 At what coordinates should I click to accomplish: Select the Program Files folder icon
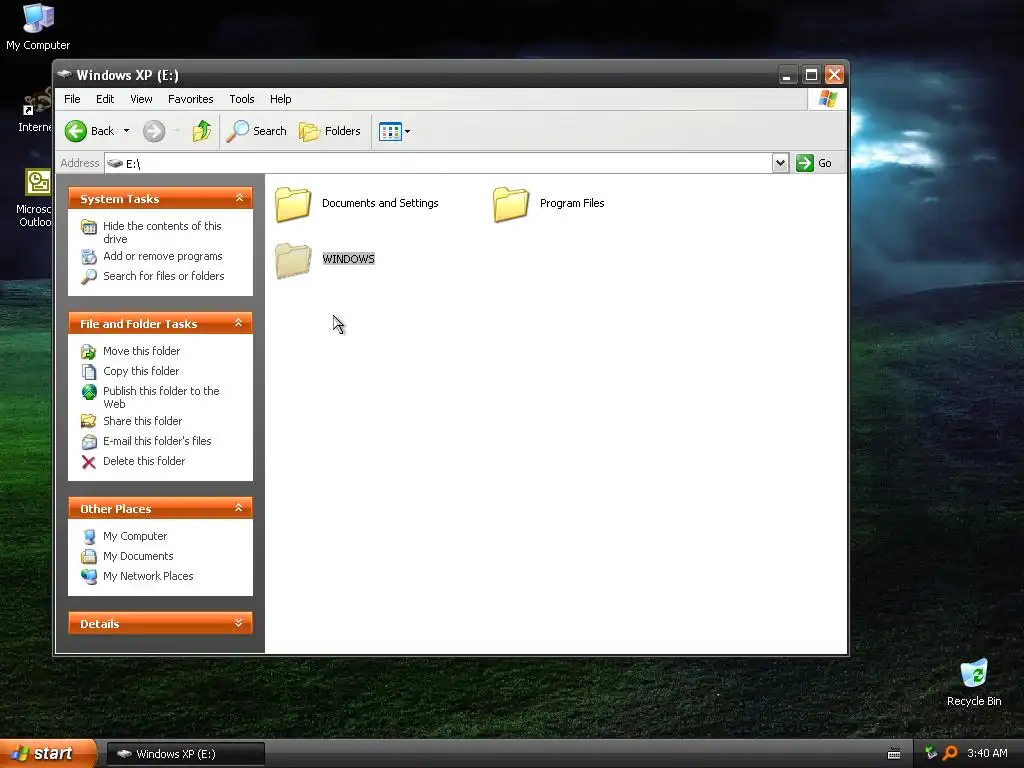tap(511, 204)
